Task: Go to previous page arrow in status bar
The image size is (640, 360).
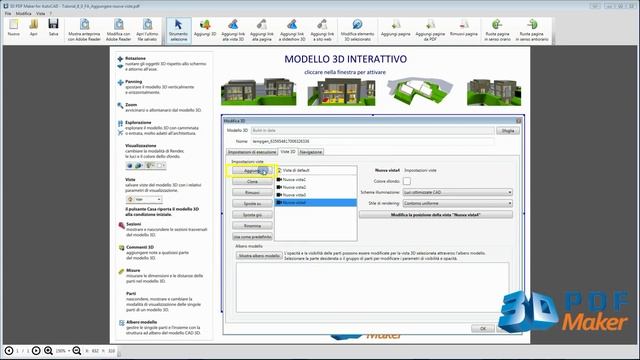Action: [x=8, y=351]
